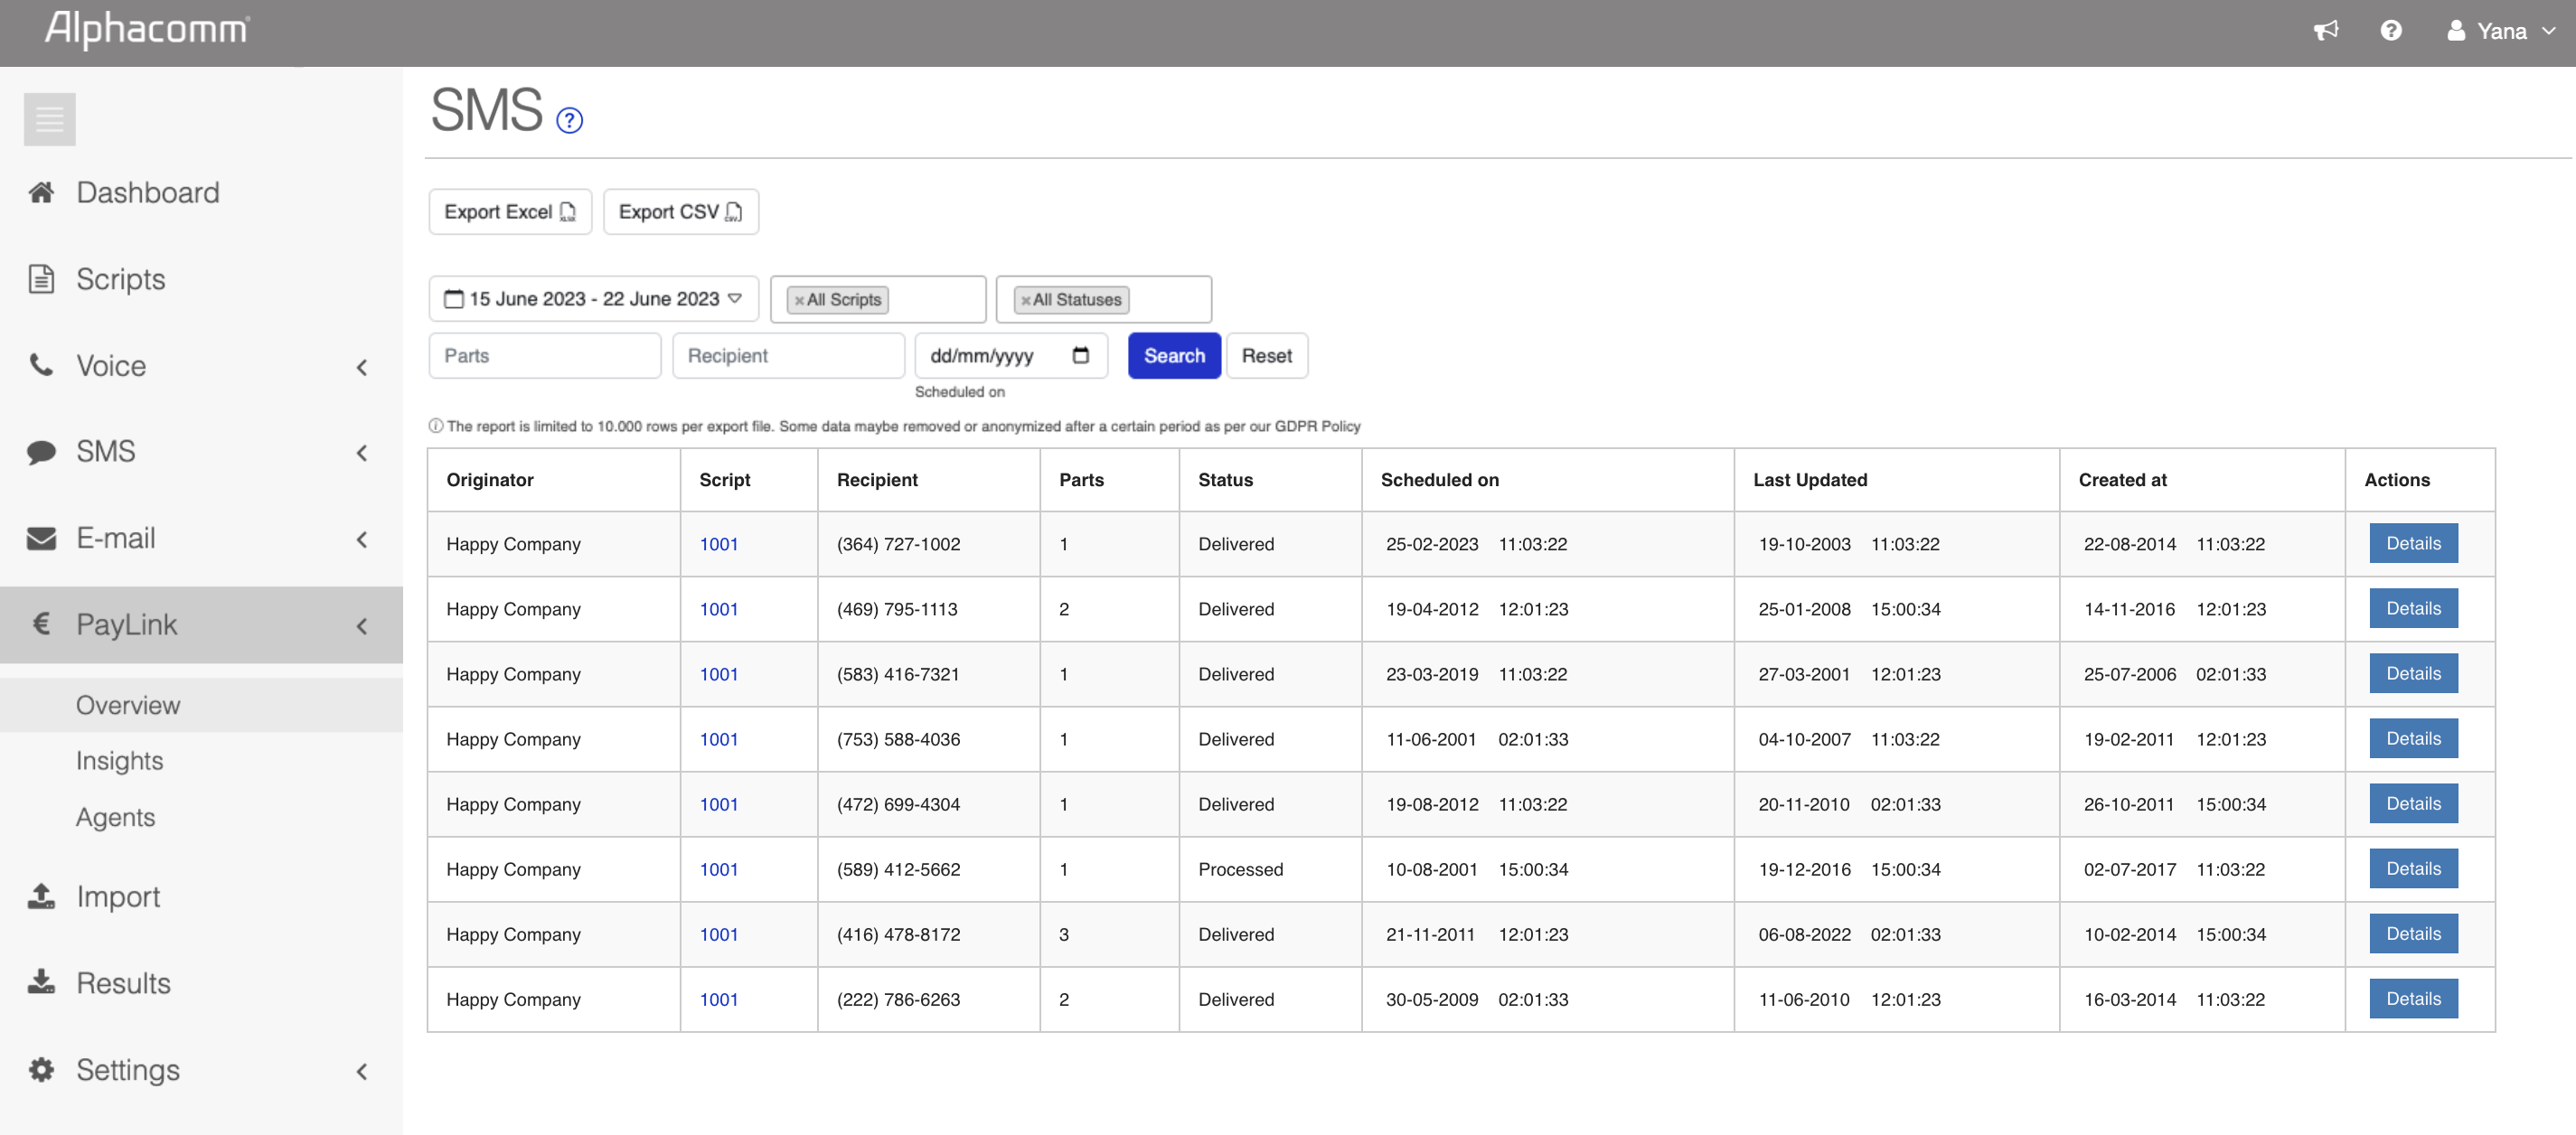This screenshot has width=2576, height=1135.
Task: Expand the E-mail sidebar section
Action: point(361,539)
